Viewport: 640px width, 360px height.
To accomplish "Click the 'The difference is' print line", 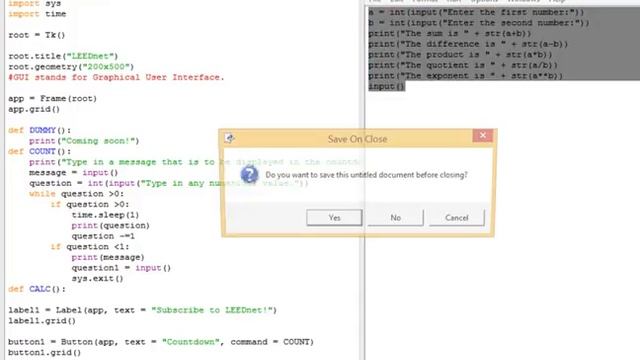I will (468, 44).
